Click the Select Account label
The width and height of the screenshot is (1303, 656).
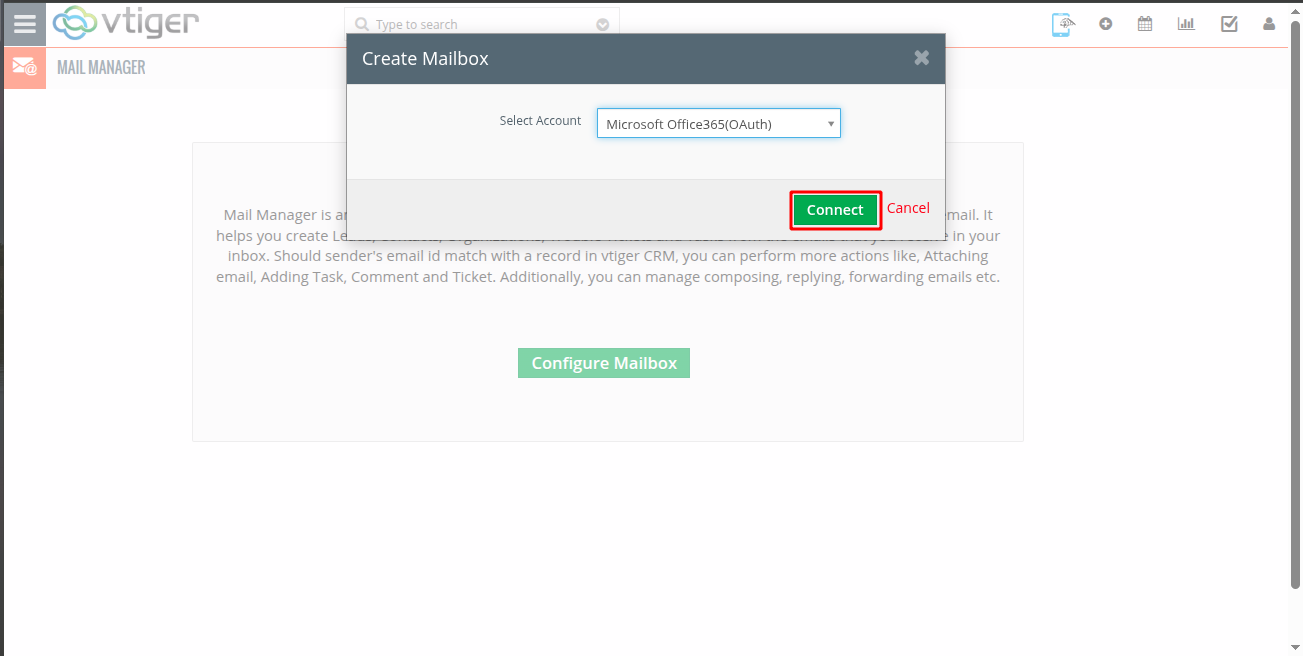click(540, 121)
